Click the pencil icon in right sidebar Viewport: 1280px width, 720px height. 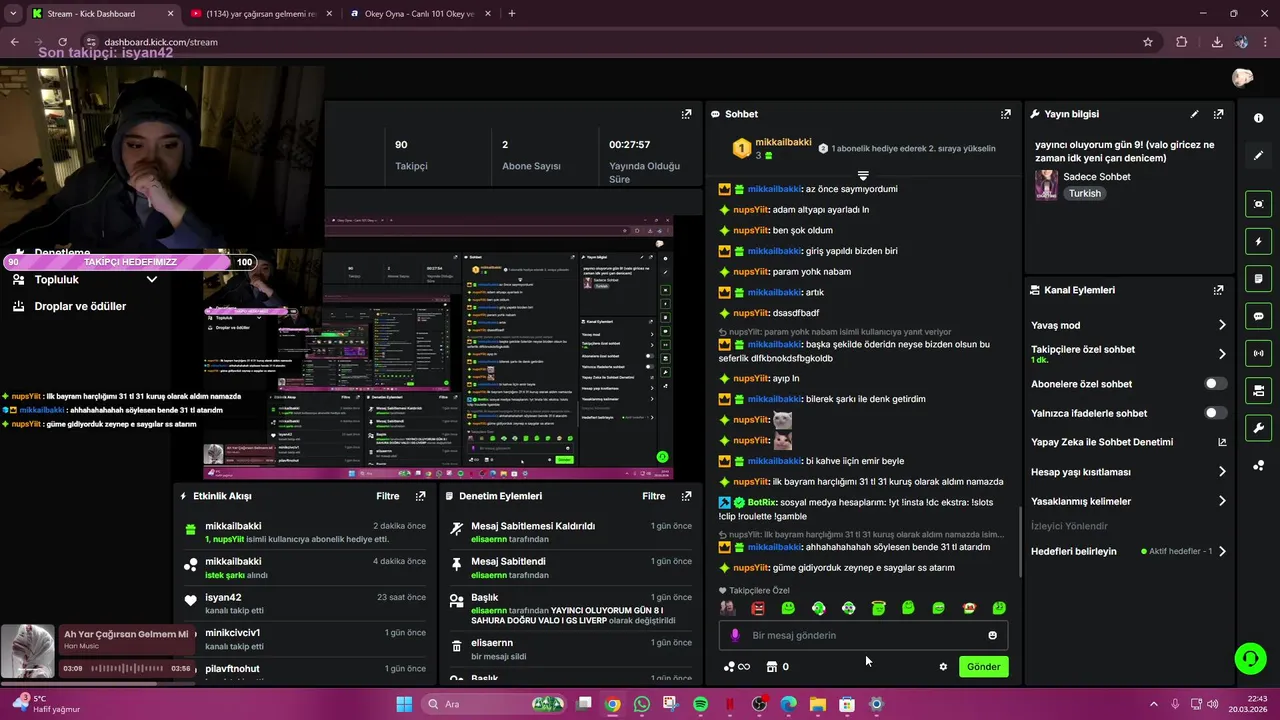click(x=1258, y=156)
